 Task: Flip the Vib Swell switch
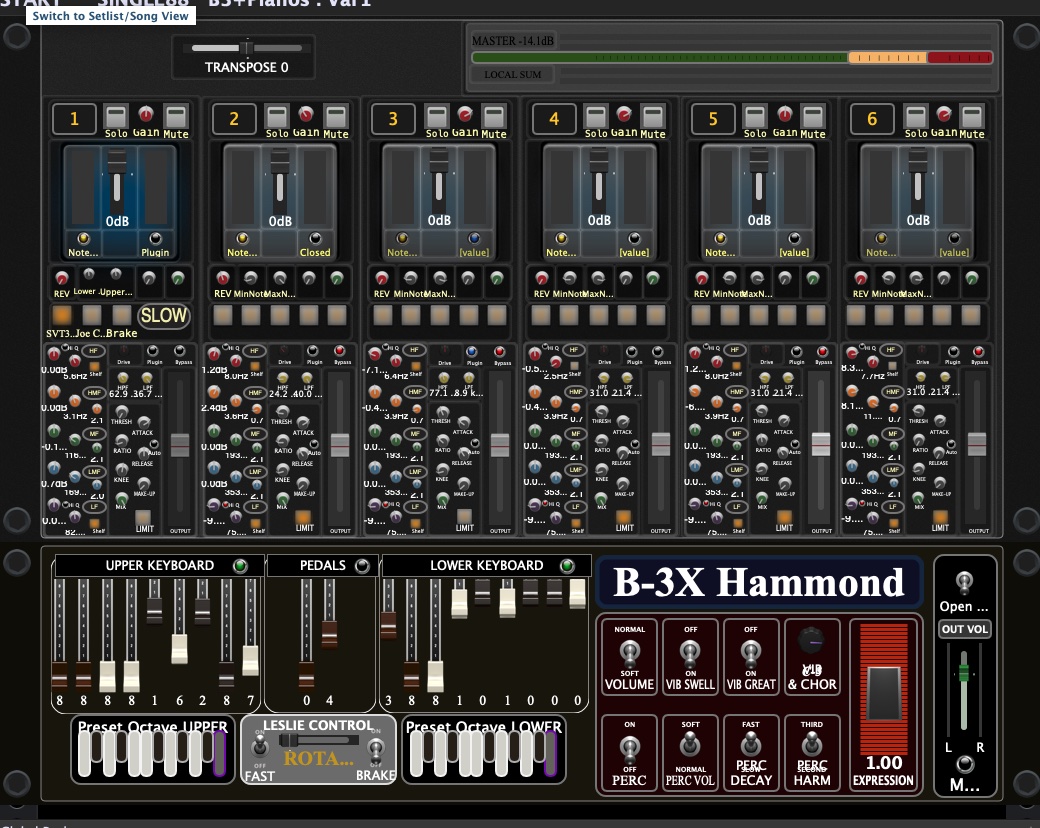[x=690, y=653]
